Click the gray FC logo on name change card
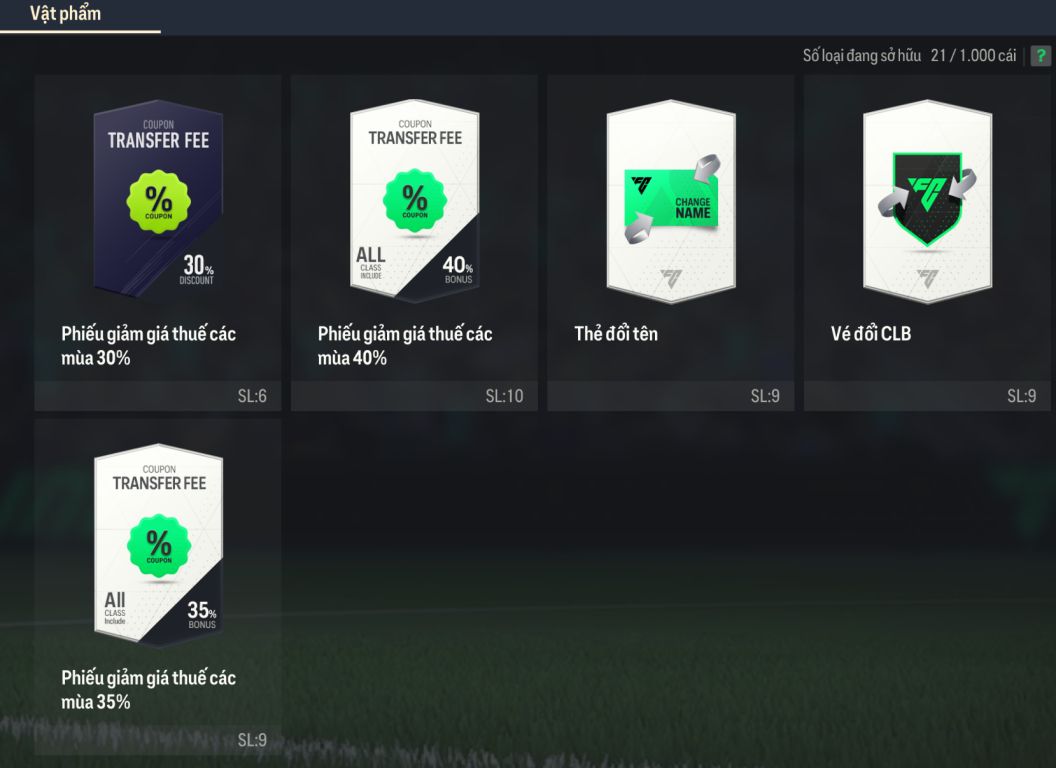 pyautogui.click(x=671, y=277)
